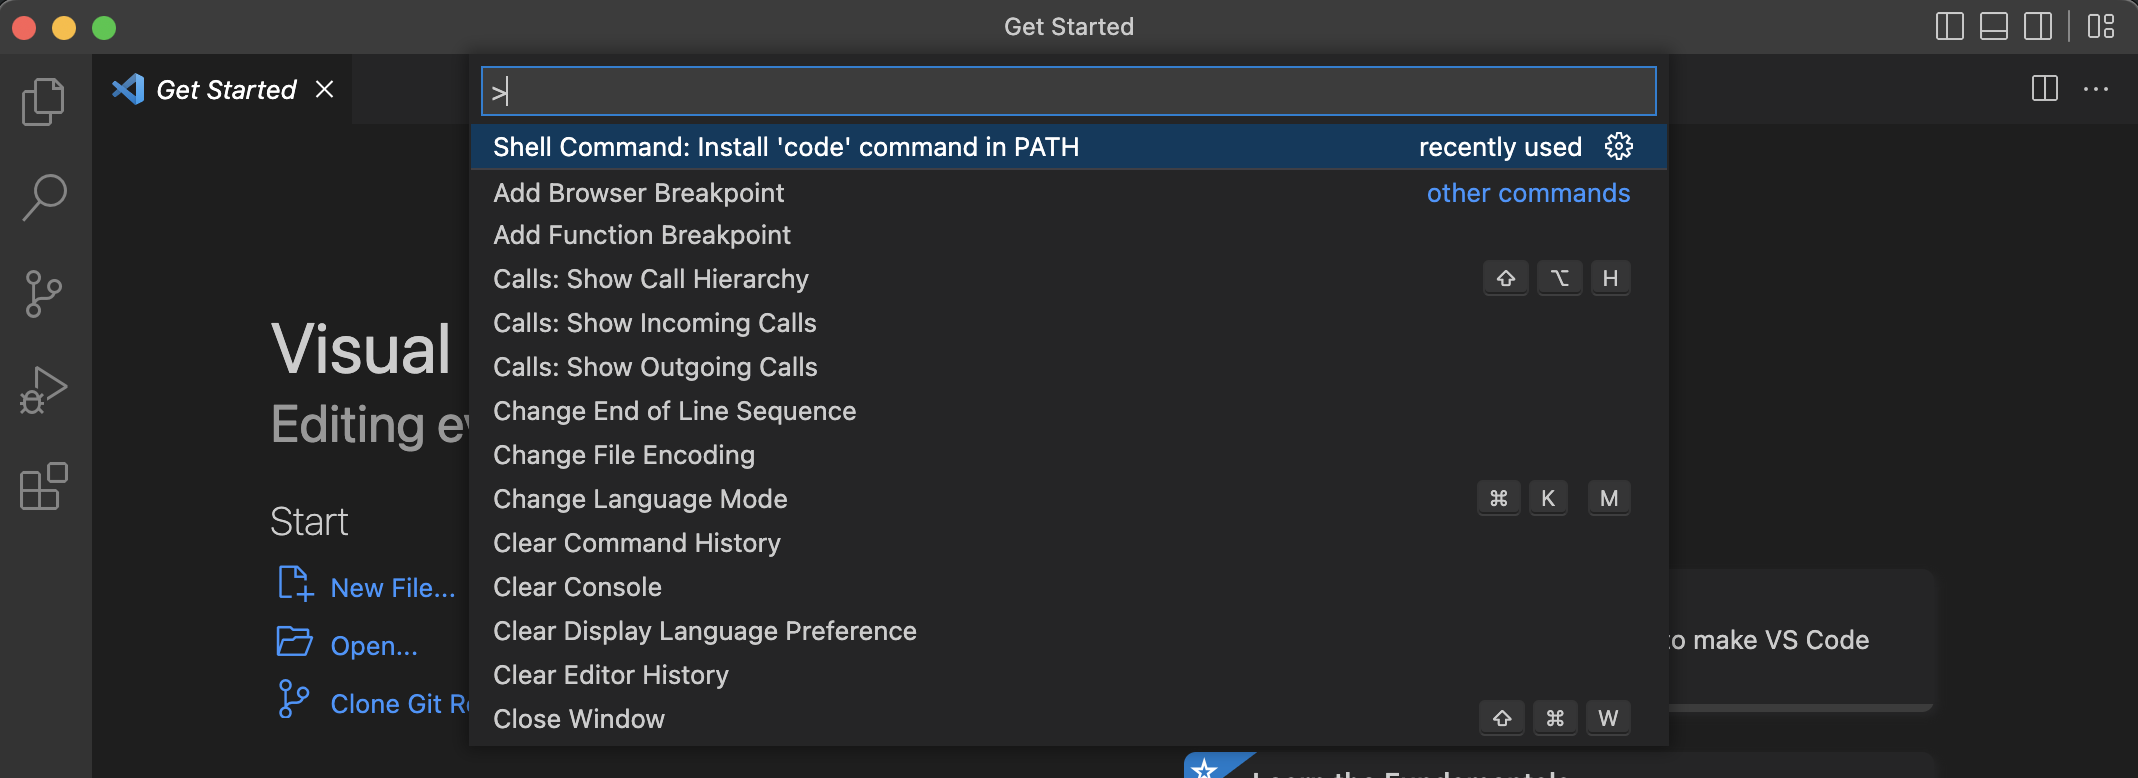Open the Source Control view
This screenshot has height=778, width=2138.
click(x=44, y=294)
